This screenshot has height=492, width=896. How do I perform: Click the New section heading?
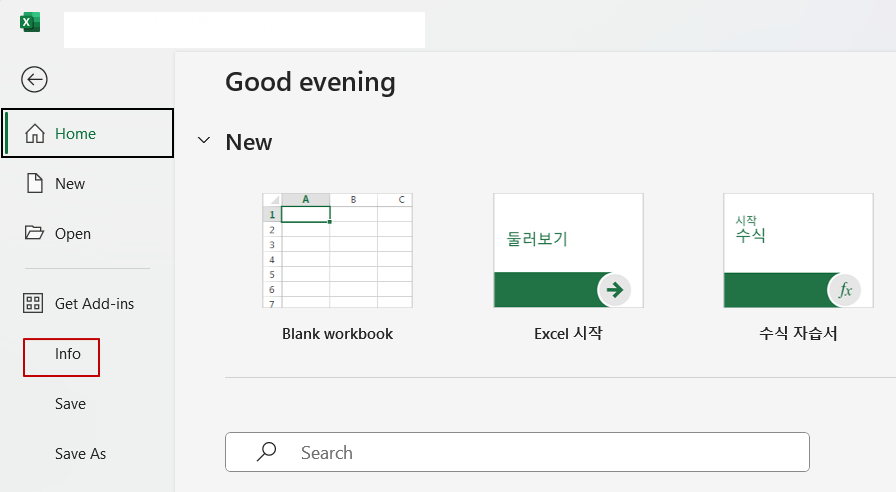tap(249, 142)
